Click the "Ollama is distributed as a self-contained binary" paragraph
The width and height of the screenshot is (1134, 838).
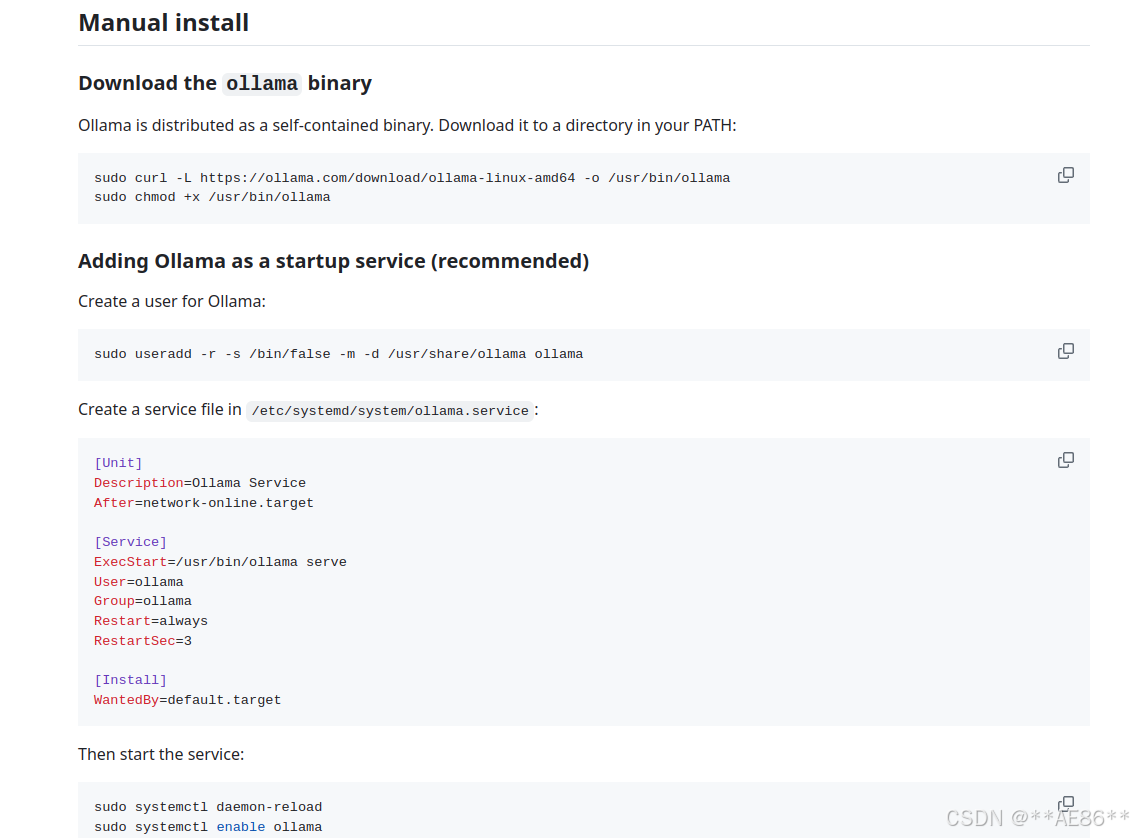click(407, 125)
